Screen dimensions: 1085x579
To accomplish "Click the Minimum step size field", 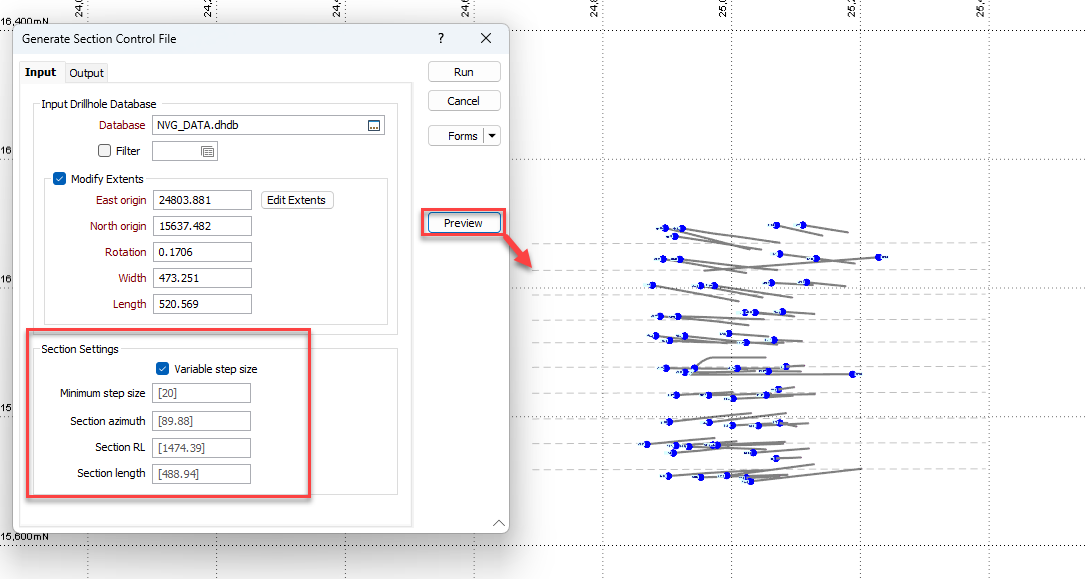I will pos(201,393).
